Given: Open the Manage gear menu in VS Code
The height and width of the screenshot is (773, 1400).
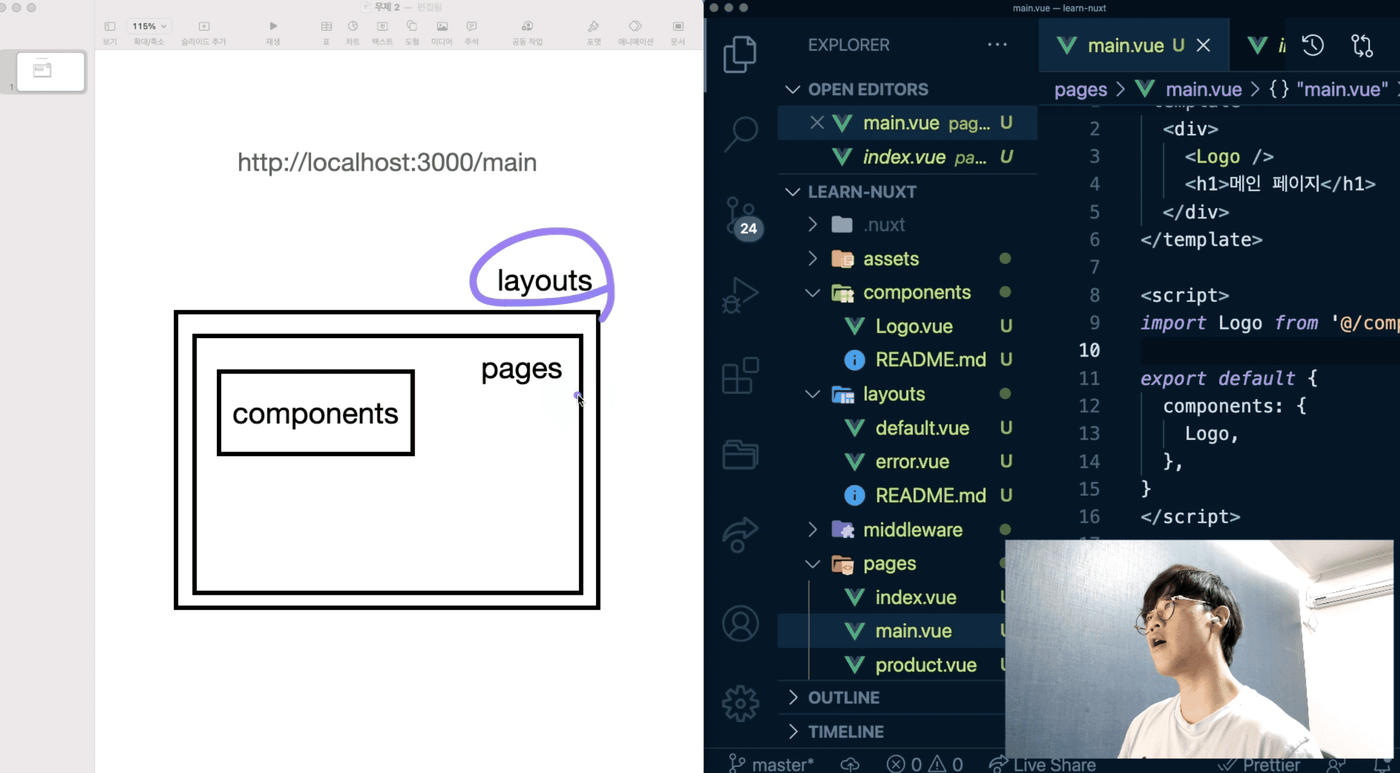Looking at the screenshot, I should pos(740,703).
